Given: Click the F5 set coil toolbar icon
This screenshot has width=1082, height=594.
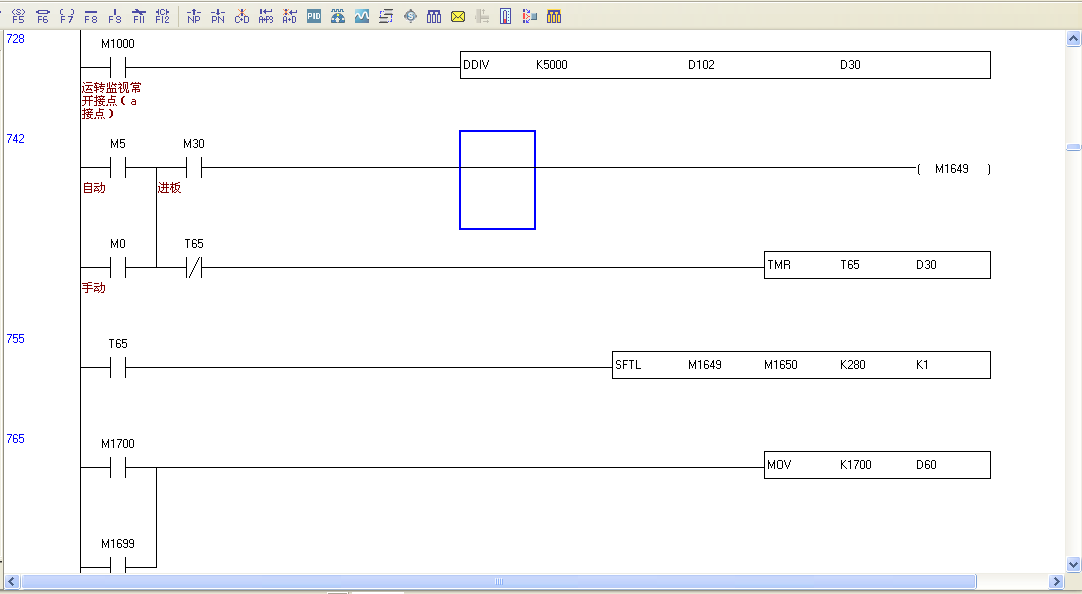Looking at the screenshot, I should click(x=18, y=16).
